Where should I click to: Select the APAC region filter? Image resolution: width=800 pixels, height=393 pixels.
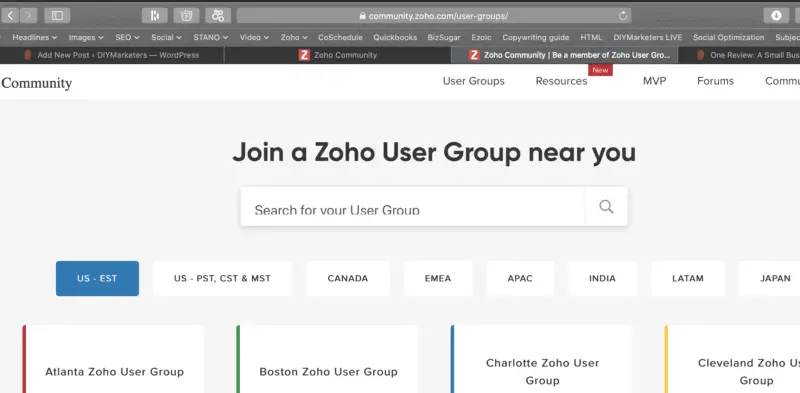click(x=520, y=279)
